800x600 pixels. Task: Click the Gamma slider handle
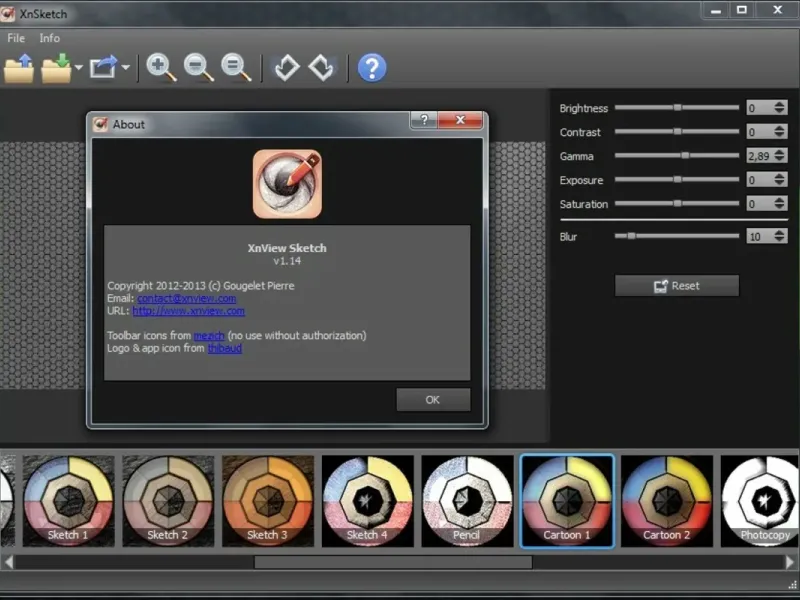pyautogui.click(x=685, y=156)
